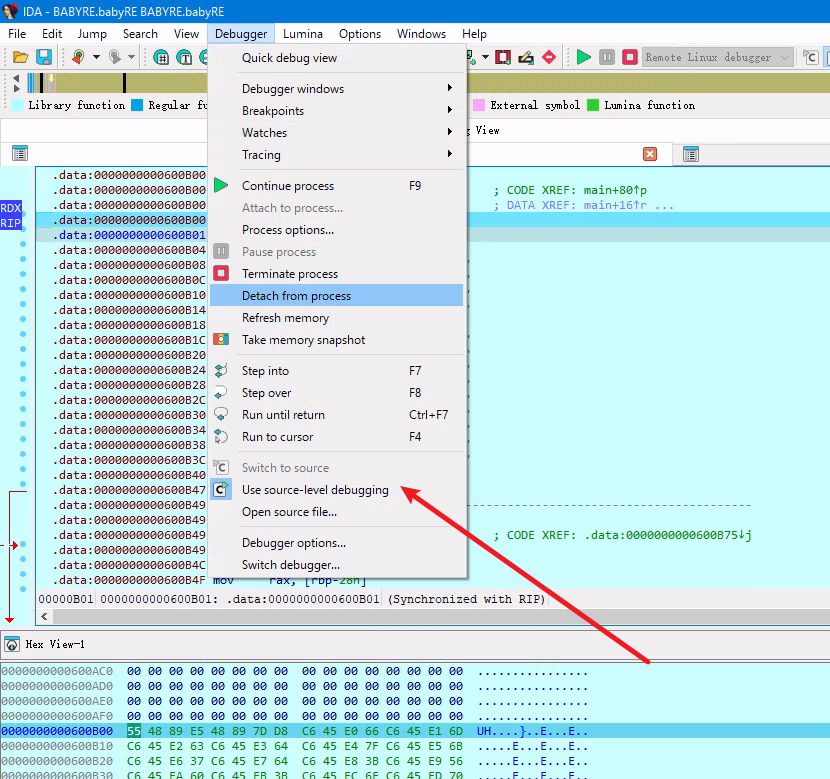Click the Save database floppy icon
Image resolution: width=830 pixels, height=779 pixels.
pos(44,57)
